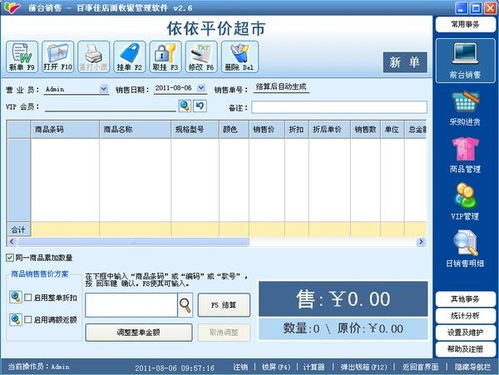The image size is (499, 375).
Task: Click the app logo in title bar
Action: pos(12,7)
